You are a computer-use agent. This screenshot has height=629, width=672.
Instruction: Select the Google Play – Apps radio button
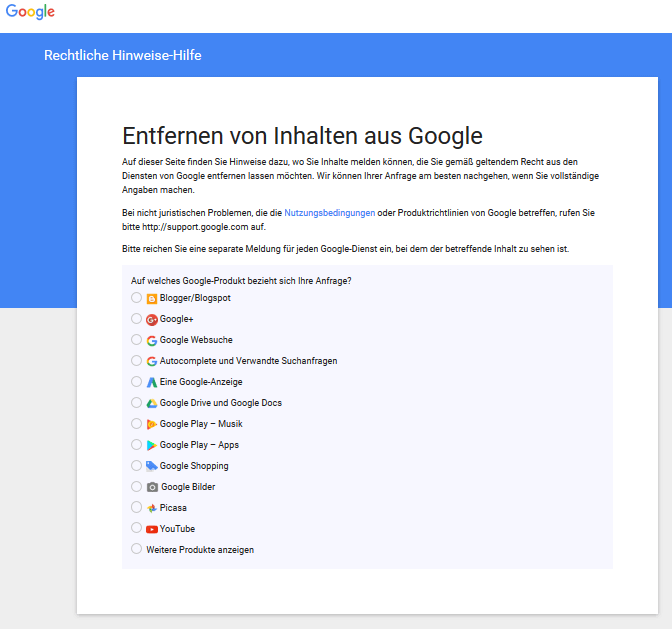point(136,444)
